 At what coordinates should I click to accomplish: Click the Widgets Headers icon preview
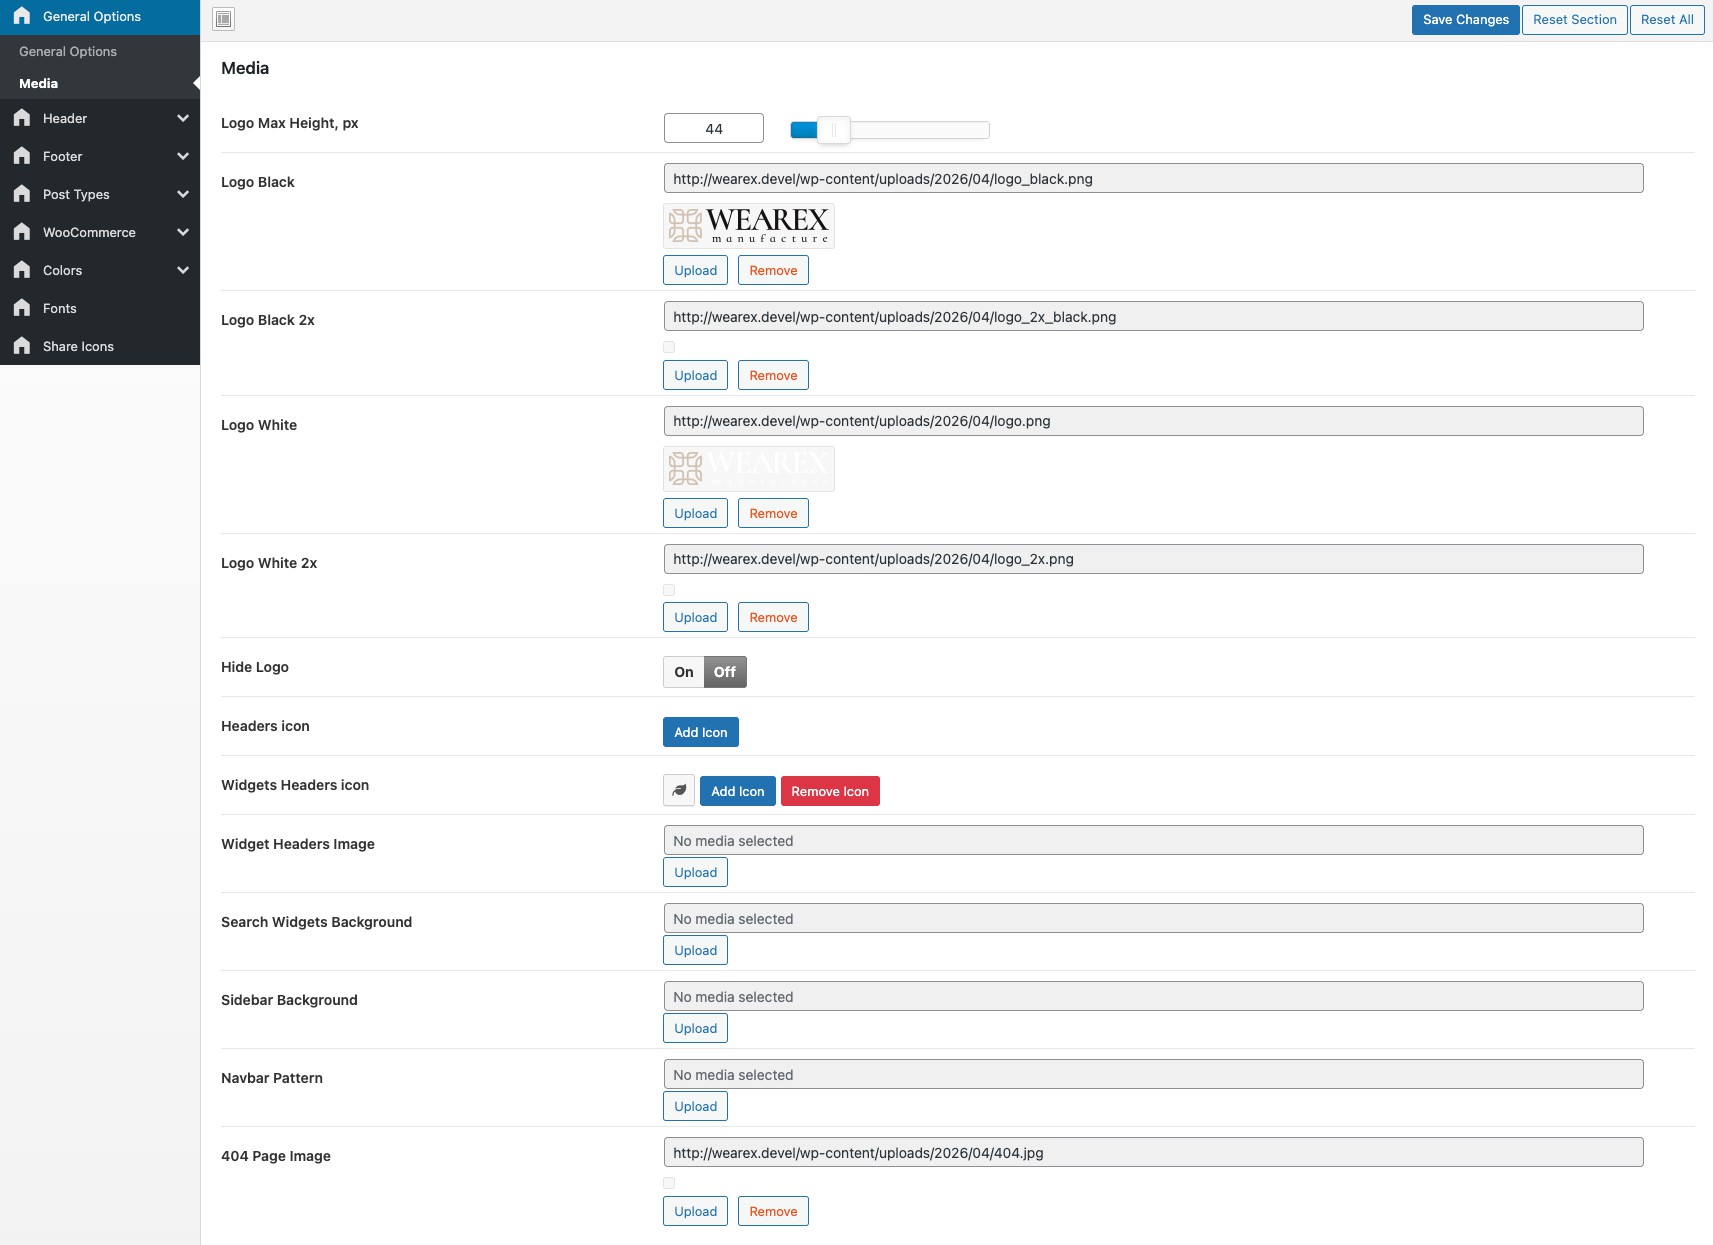point(679,791)
